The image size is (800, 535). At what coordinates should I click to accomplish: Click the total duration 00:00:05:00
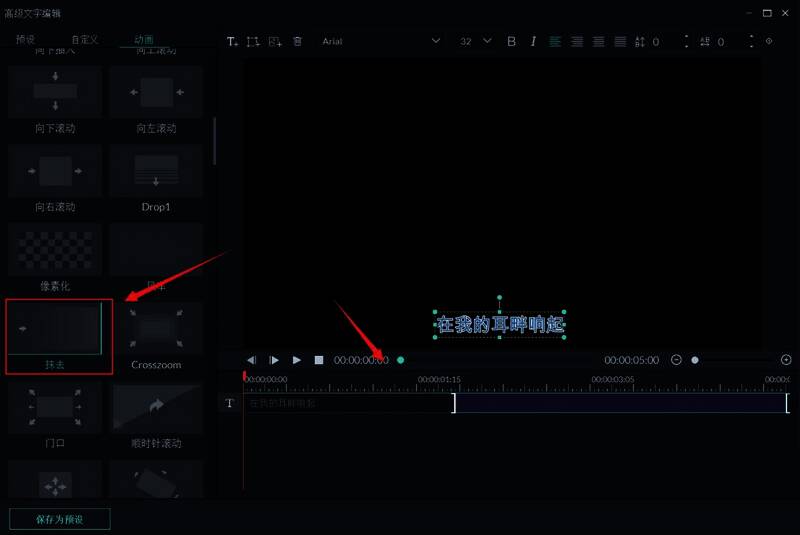pyautogui.click(x=632, y=360)
